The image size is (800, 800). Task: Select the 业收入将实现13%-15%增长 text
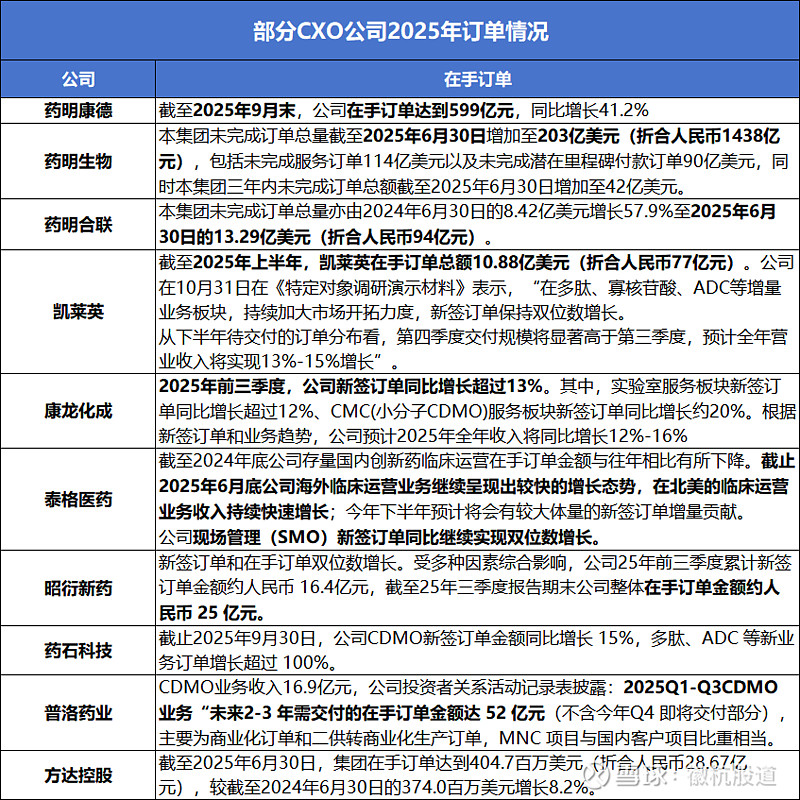266,361
